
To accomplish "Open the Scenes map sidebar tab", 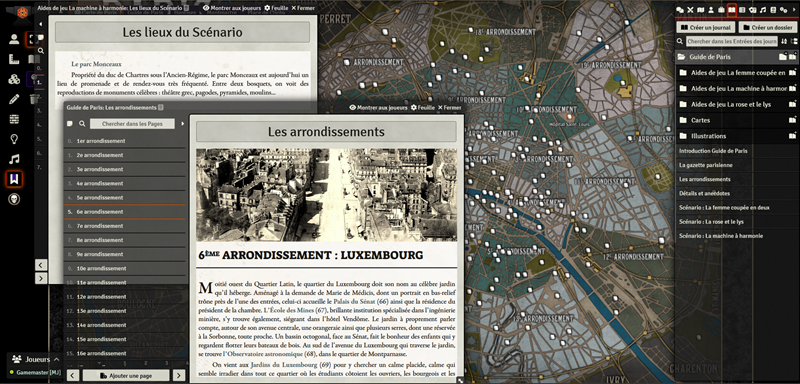I will click(701, 10).
